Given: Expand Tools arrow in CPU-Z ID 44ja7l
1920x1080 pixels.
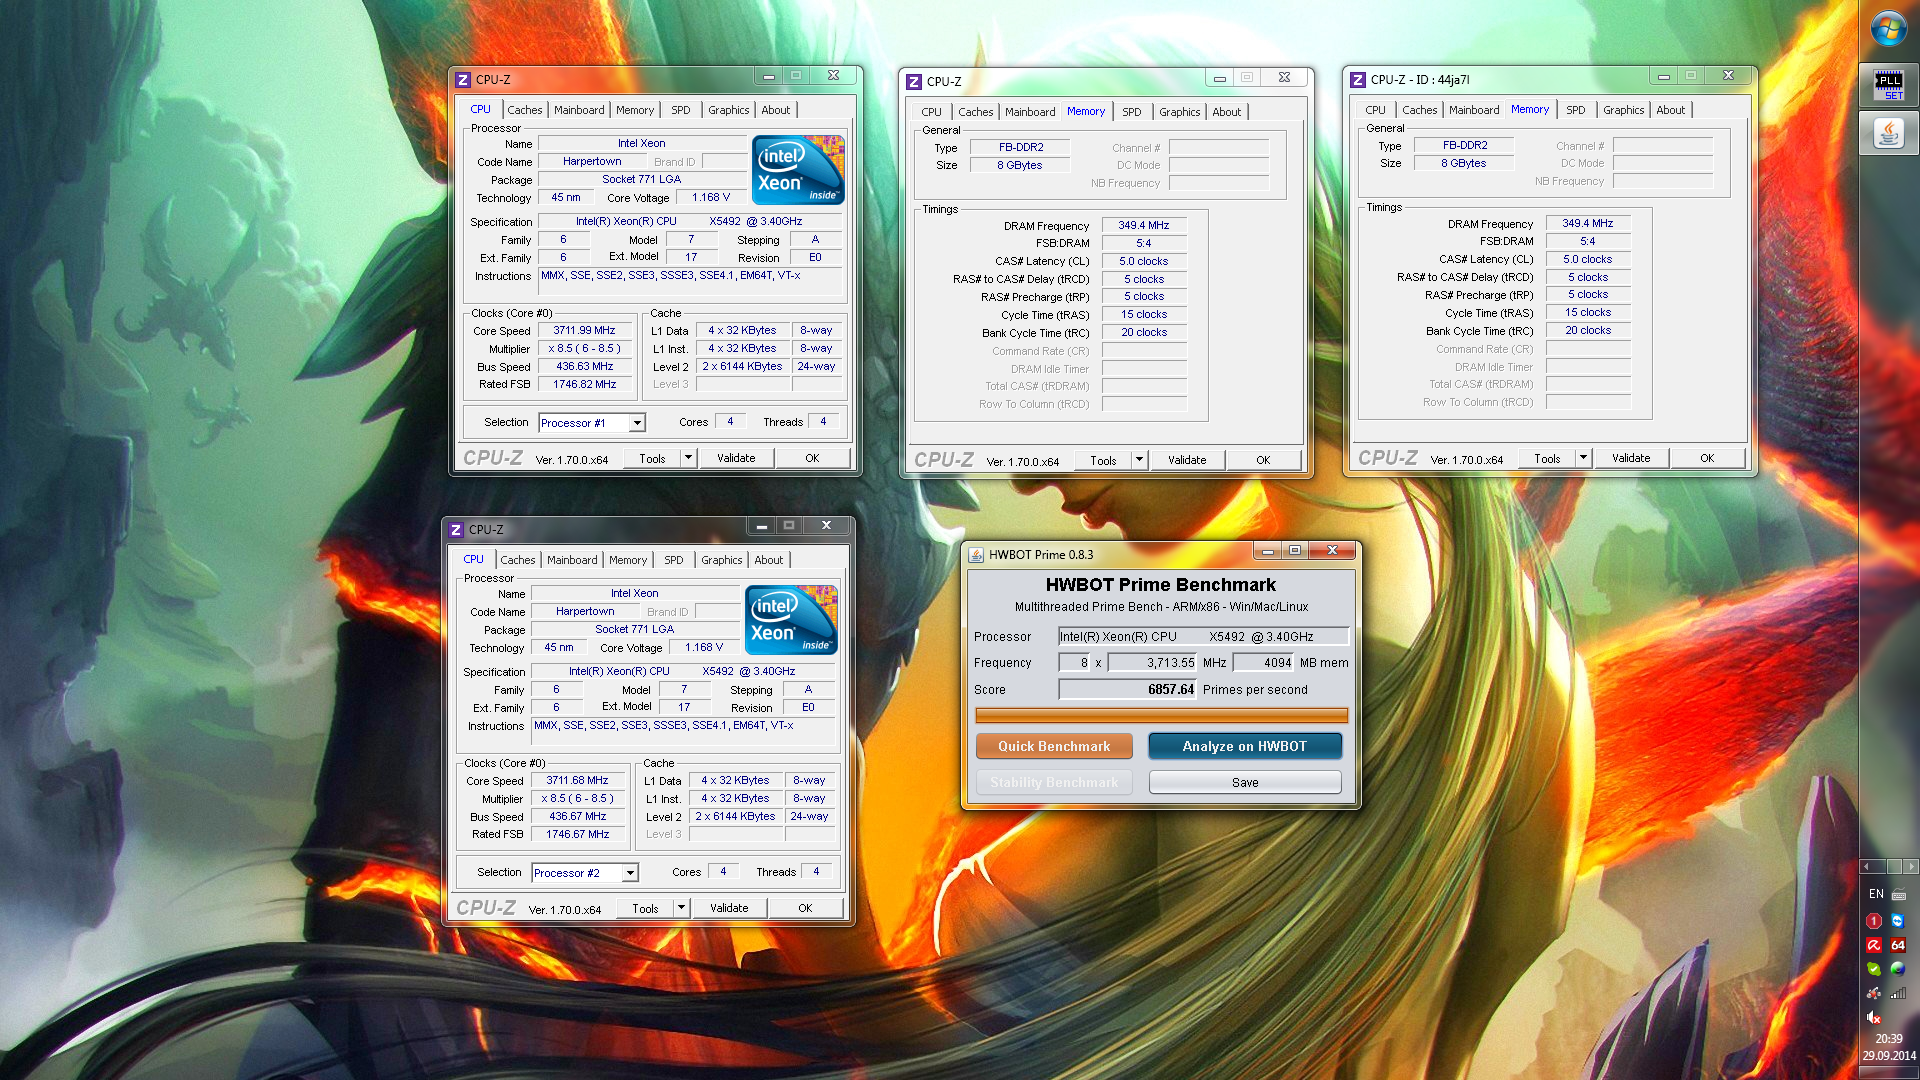Looking at the screenshot, I should coord(1583,458).
